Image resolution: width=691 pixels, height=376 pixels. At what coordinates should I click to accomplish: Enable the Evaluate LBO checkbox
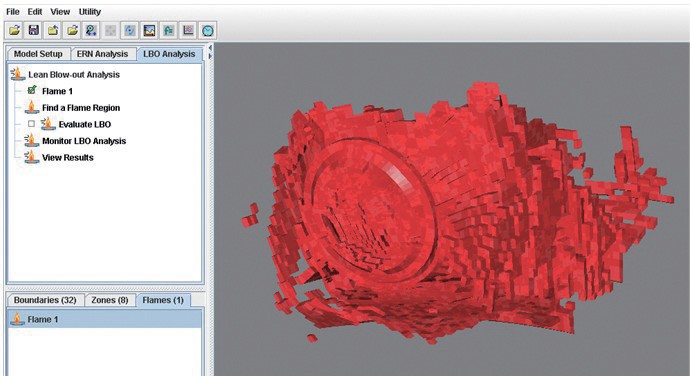(x=31, y=124)
